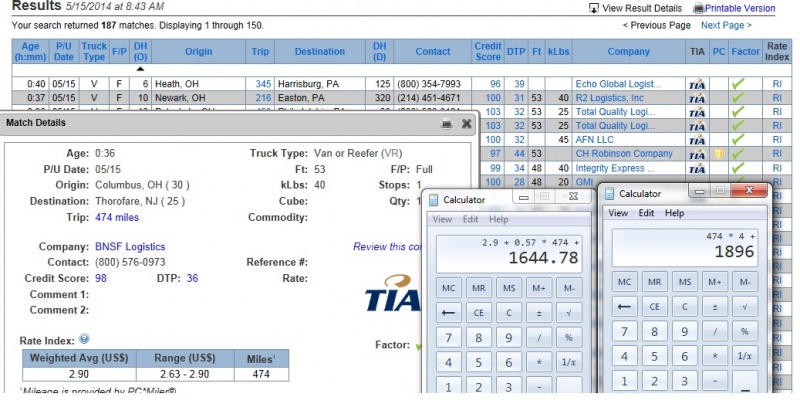Sort by Company column header

[629, 52]
